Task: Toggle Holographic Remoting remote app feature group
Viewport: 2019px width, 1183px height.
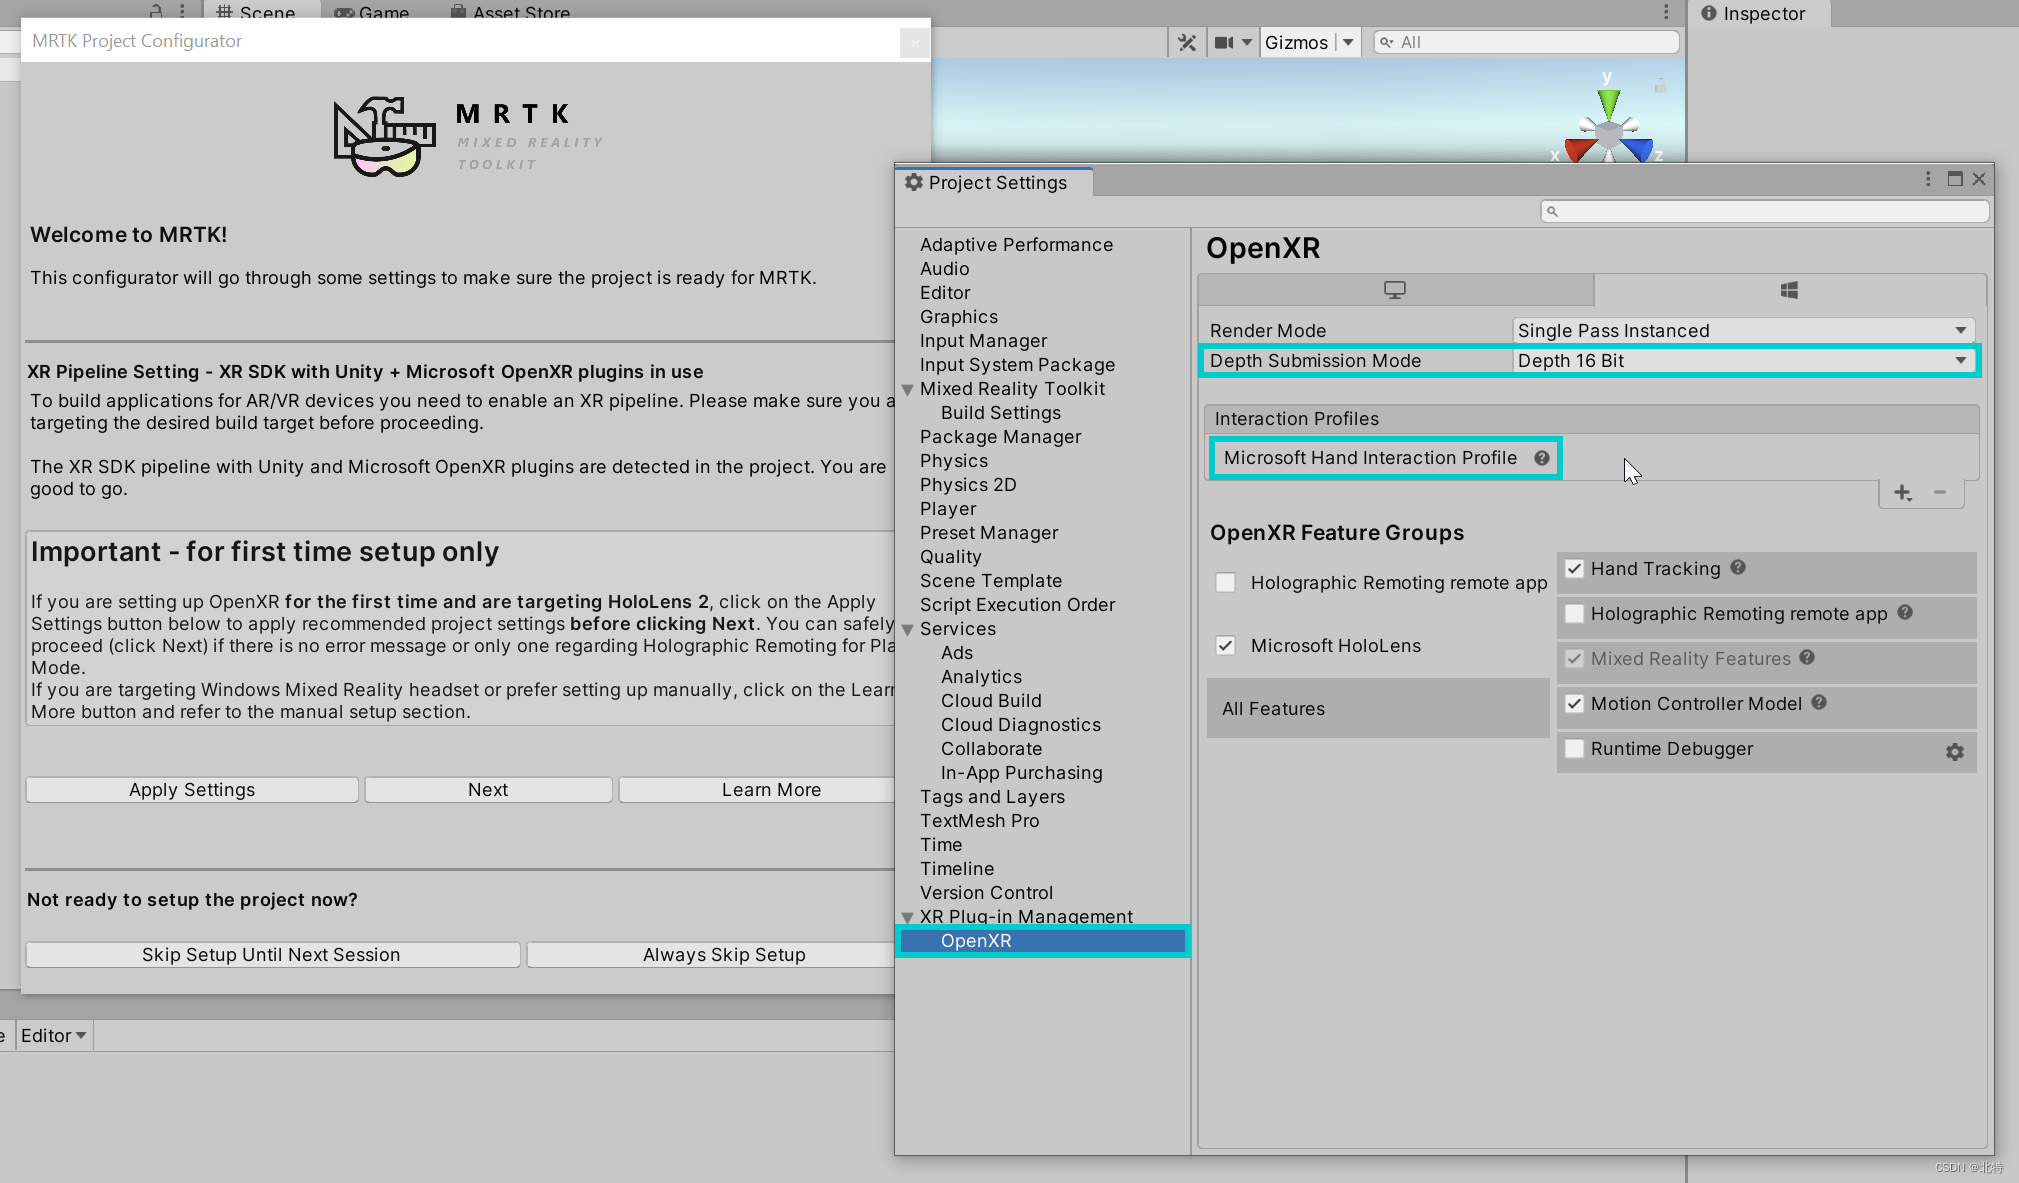Action: point(1225,583)
